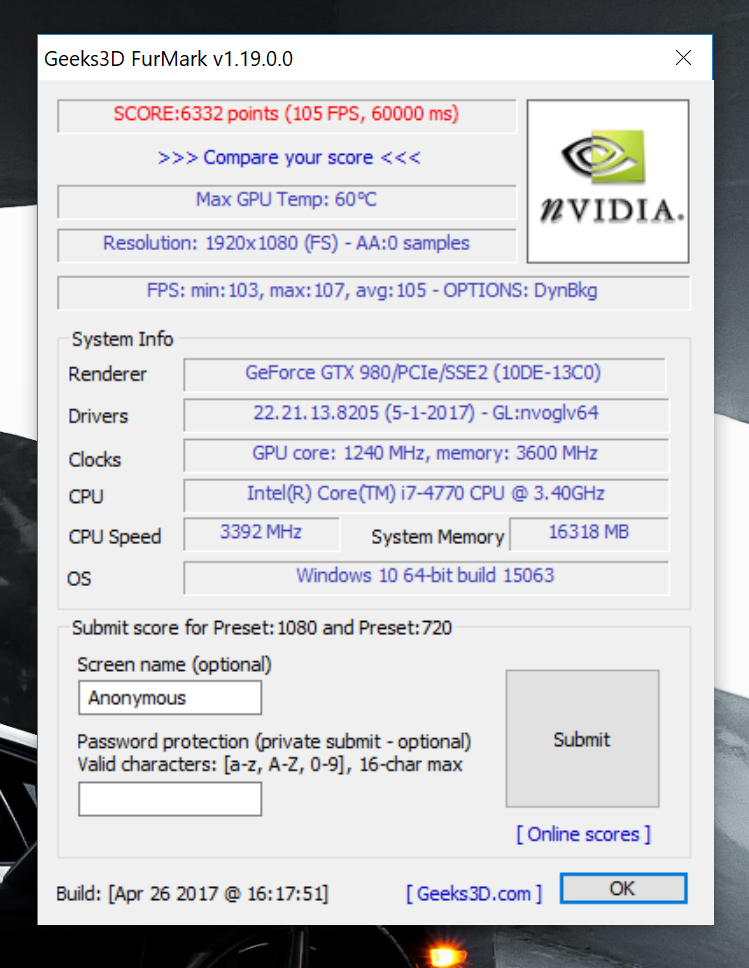This screenshot has height=968, width=749.
Task: Click the Submit score for Preset heading
Action: pos(262,627)
